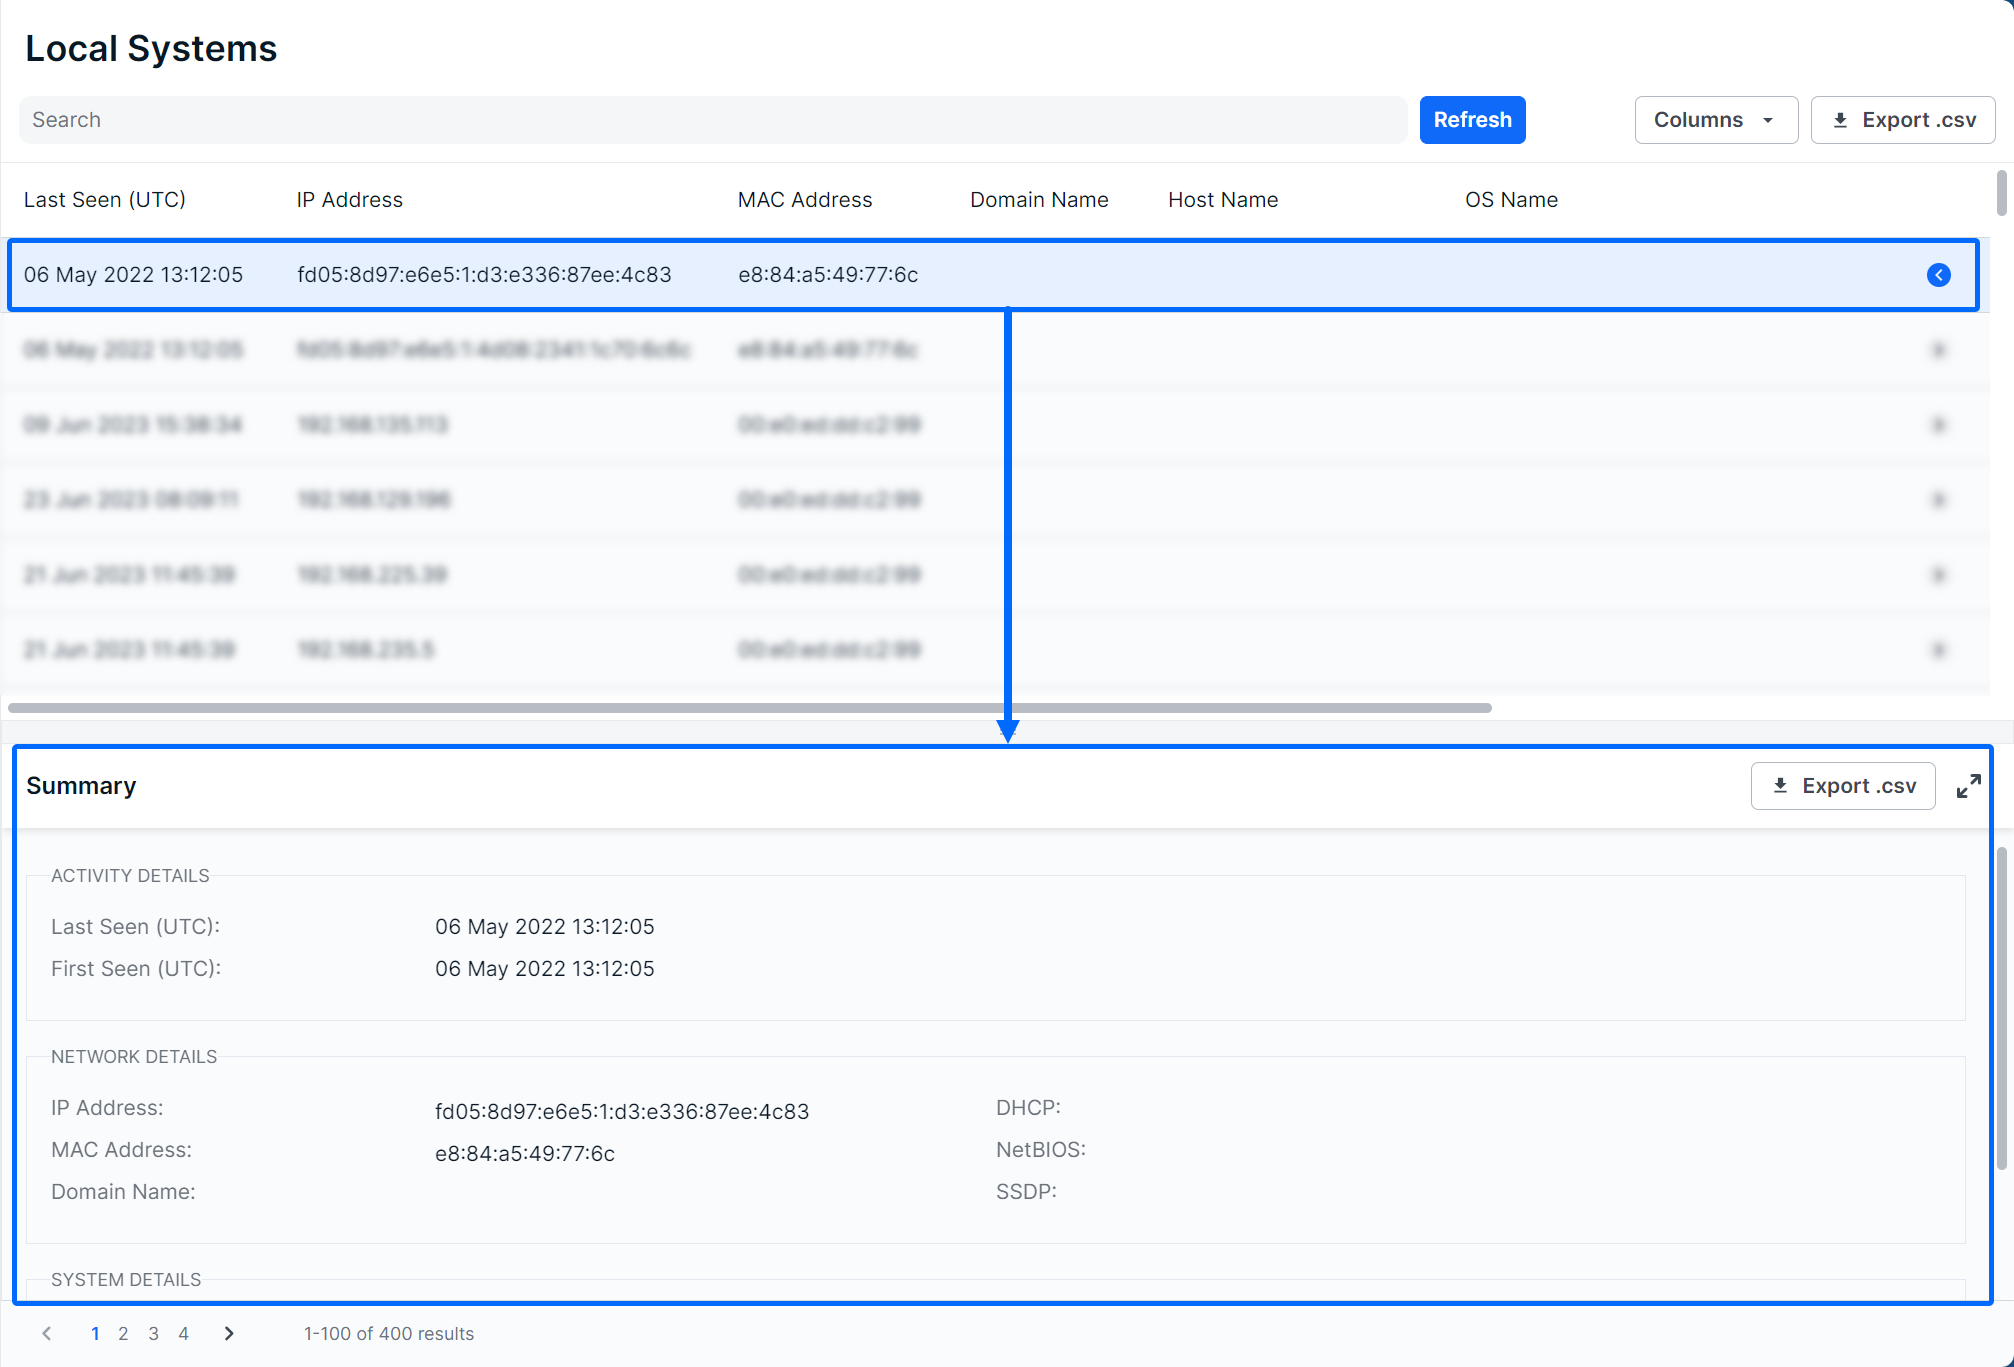The width and height of the screenshot is (2014, 1367).
Task: Click into the Search field
Action: tap(712, 120)
